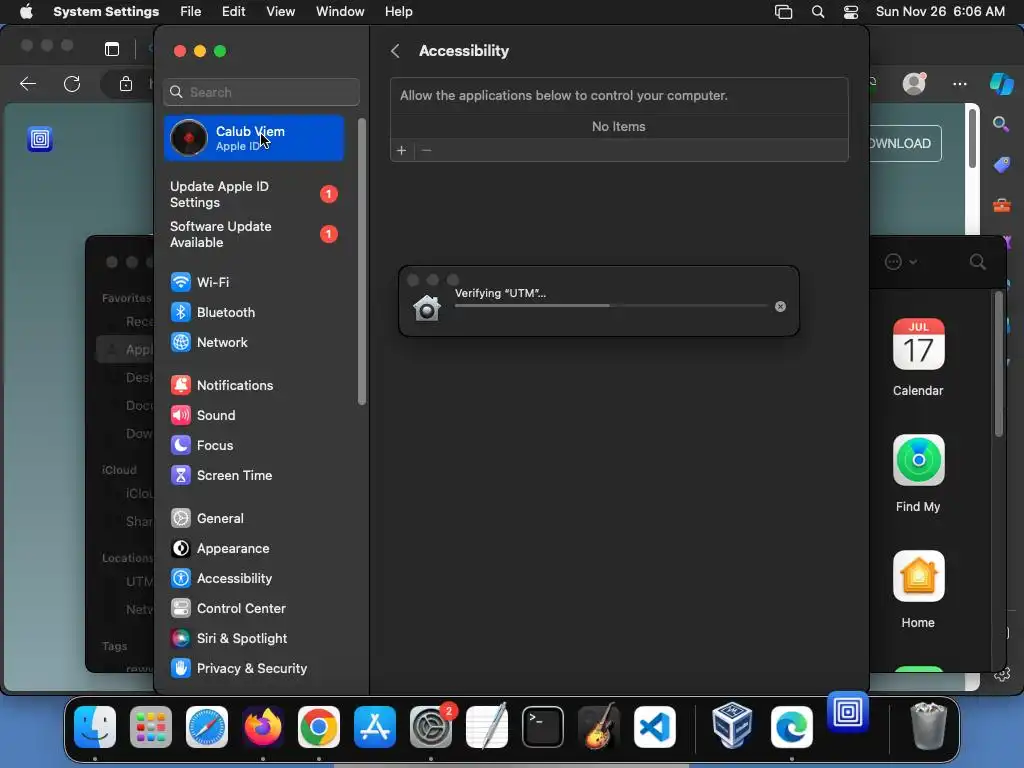This screenshot has height=768, width=1024.
Task: Open Bluetooth settings pane
Action: click(212, 312)
